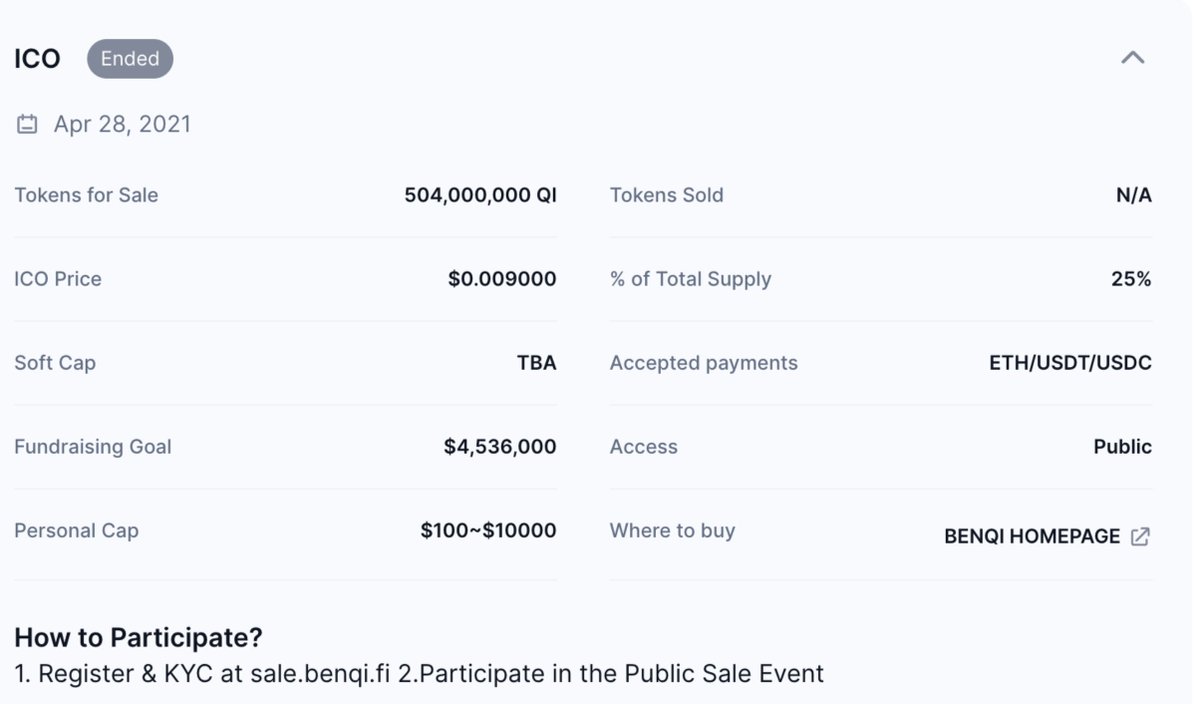The height and width of the screenshot is (704, 1200).
Task: Click the Tokens Sold N/A value
Action: click(x=1133, y=195)
